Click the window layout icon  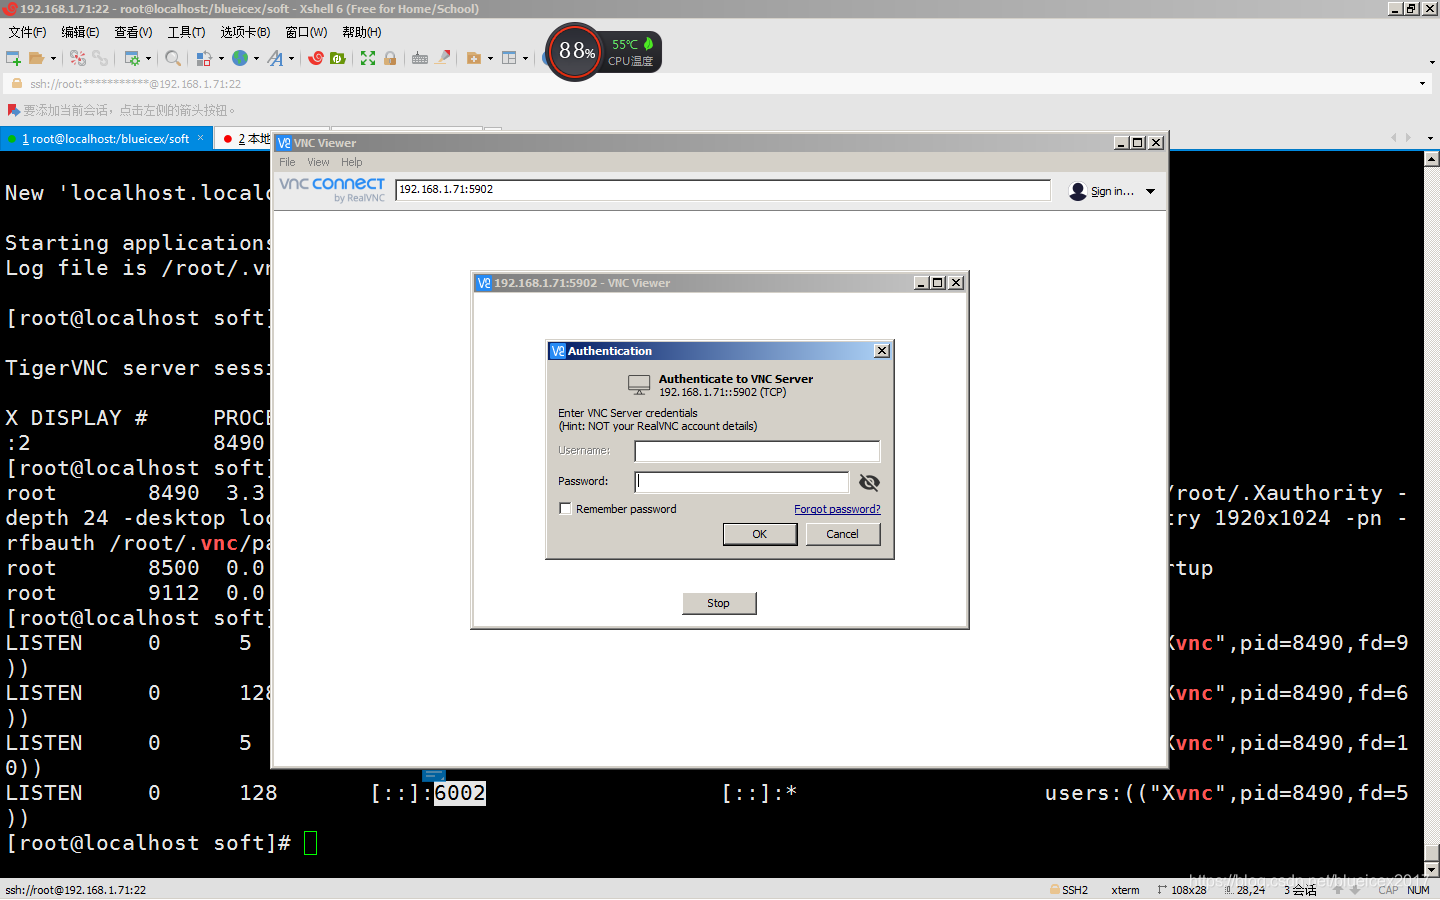coord(509,58)
